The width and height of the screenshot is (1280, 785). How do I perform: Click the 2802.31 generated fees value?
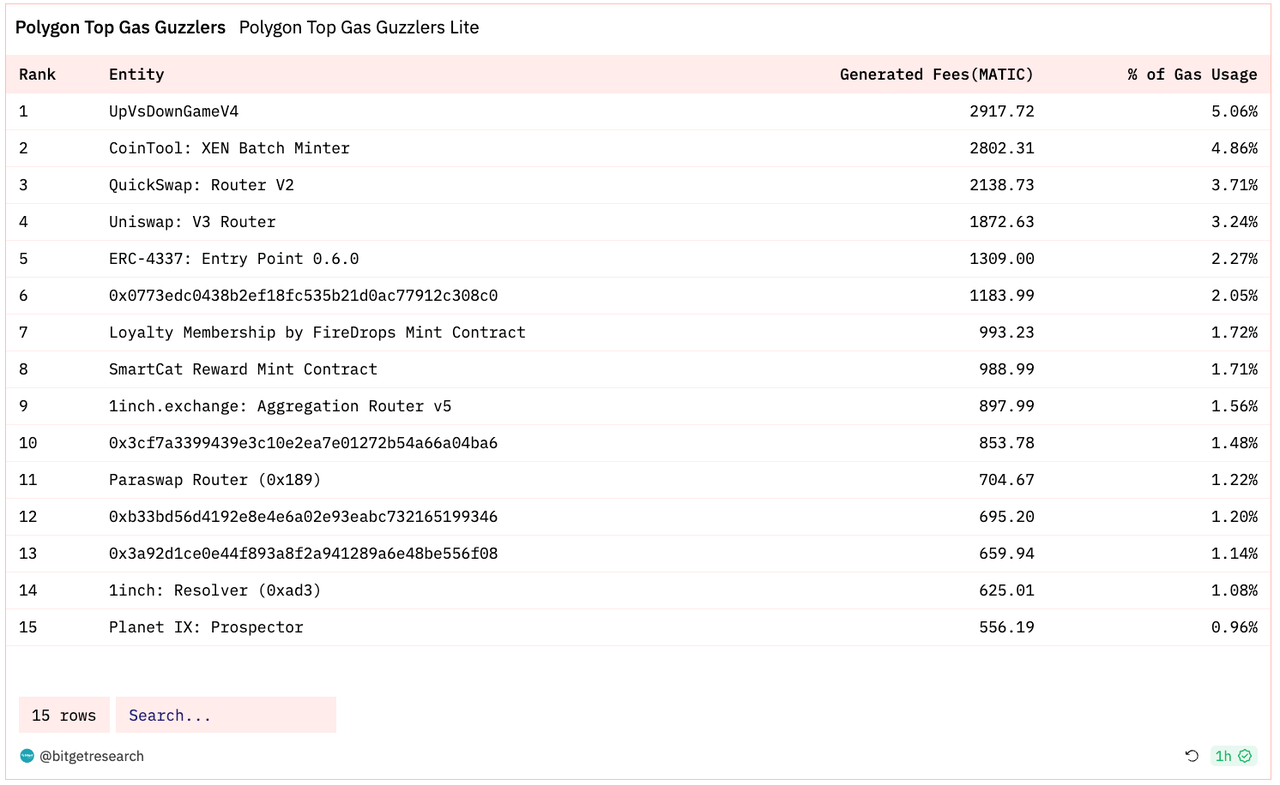(1002, 148)
